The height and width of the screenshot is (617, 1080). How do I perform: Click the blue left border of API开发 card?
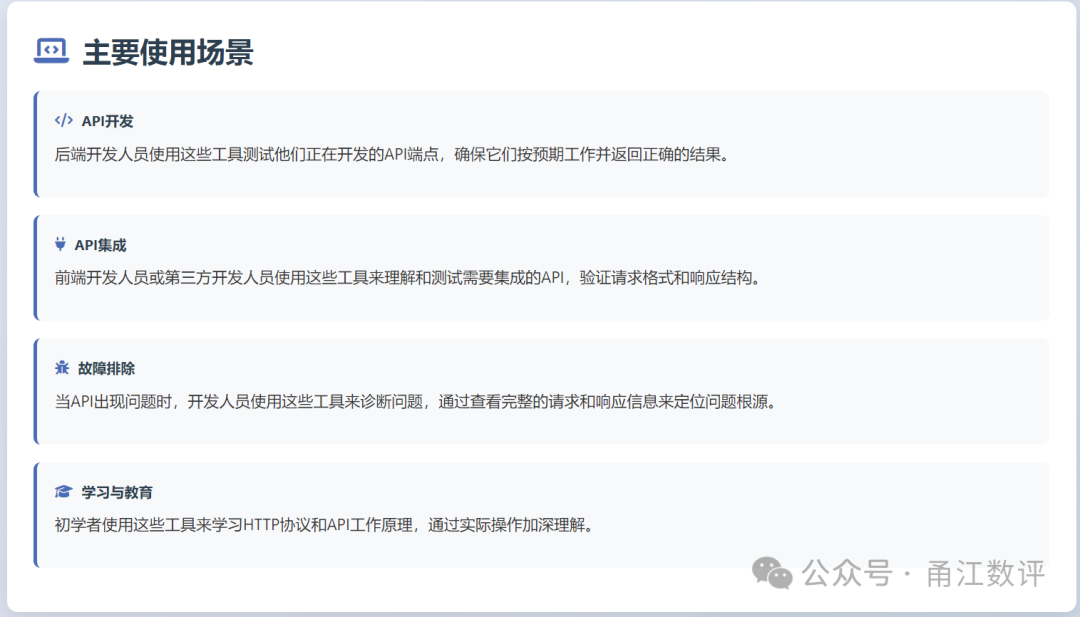point(36,144)
